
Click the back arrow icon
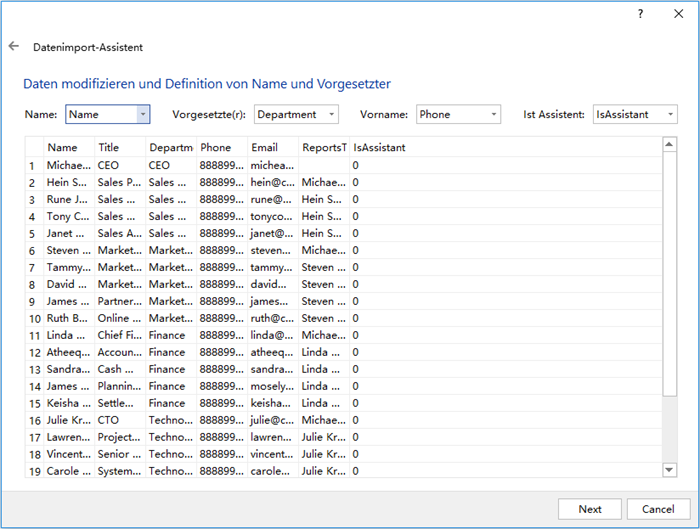[14, 46]
